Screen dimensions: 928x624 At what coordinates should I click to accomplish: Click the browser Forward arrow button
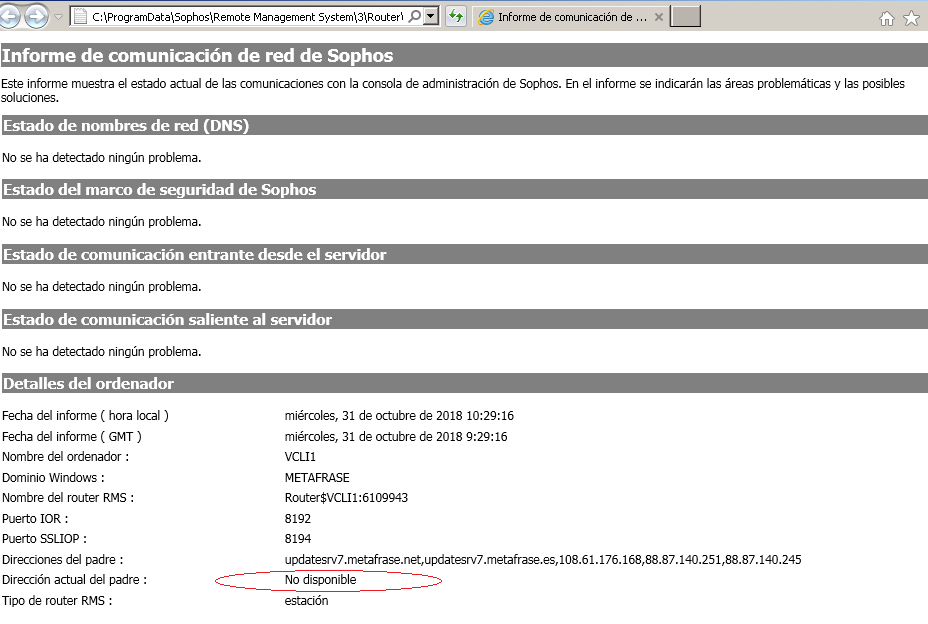37,17
